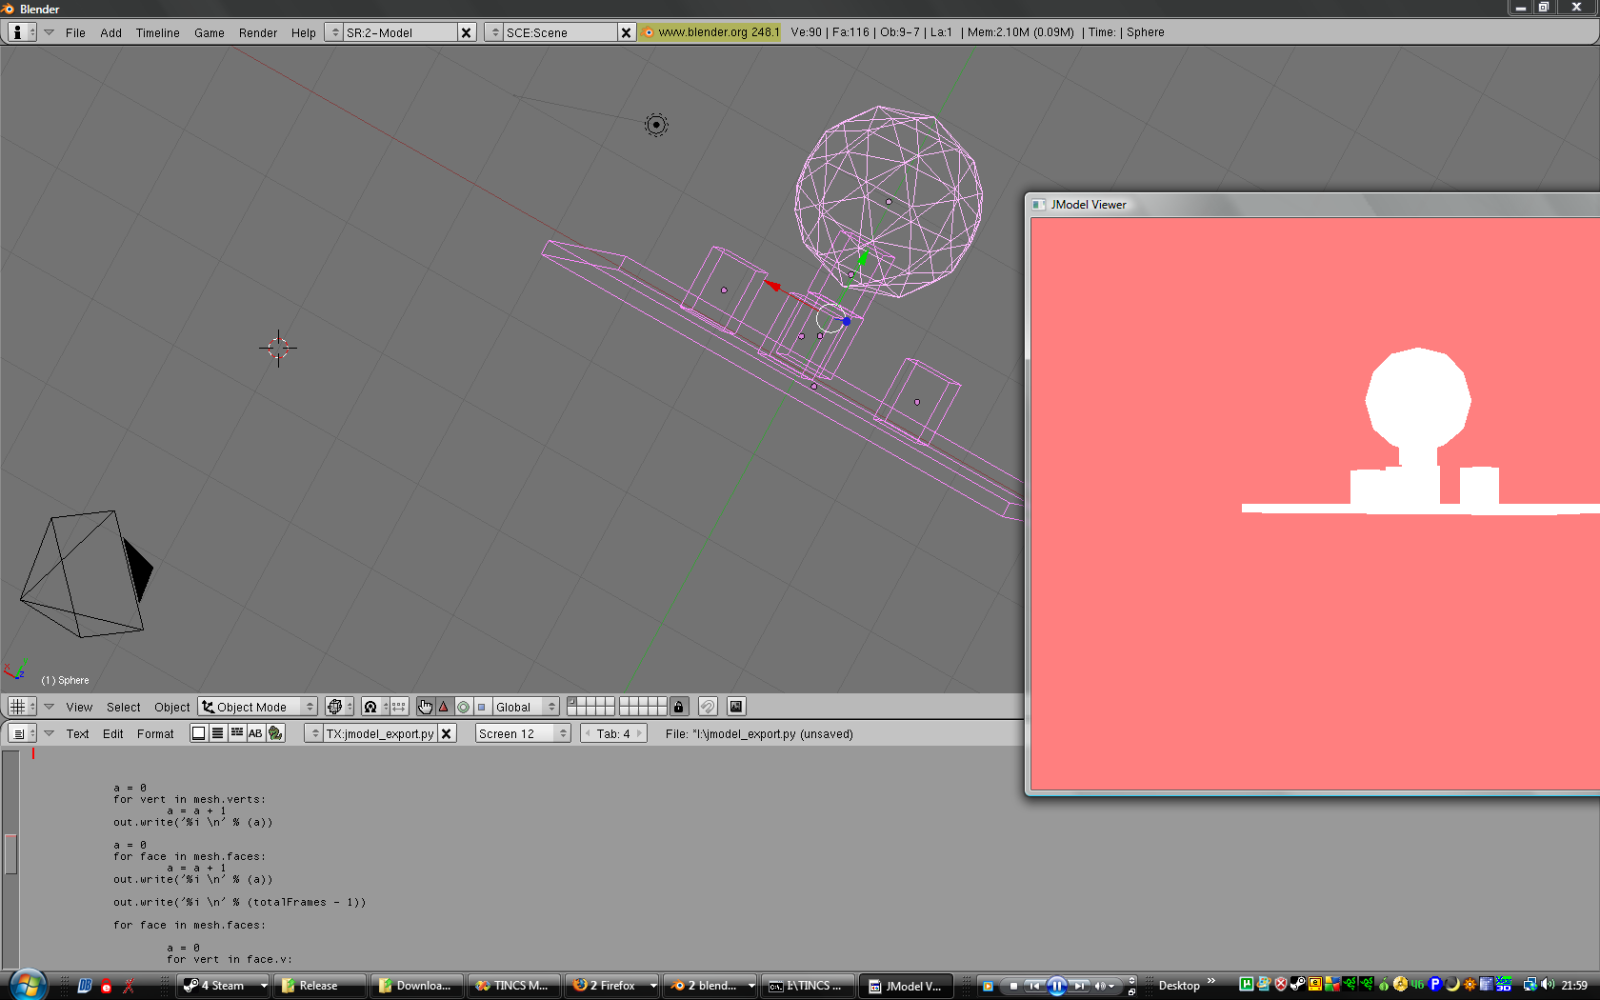Screen dimensions: 1600x1000
Task: Expand the Screen 12 font size dropdown
Action: tap(522, 734)
